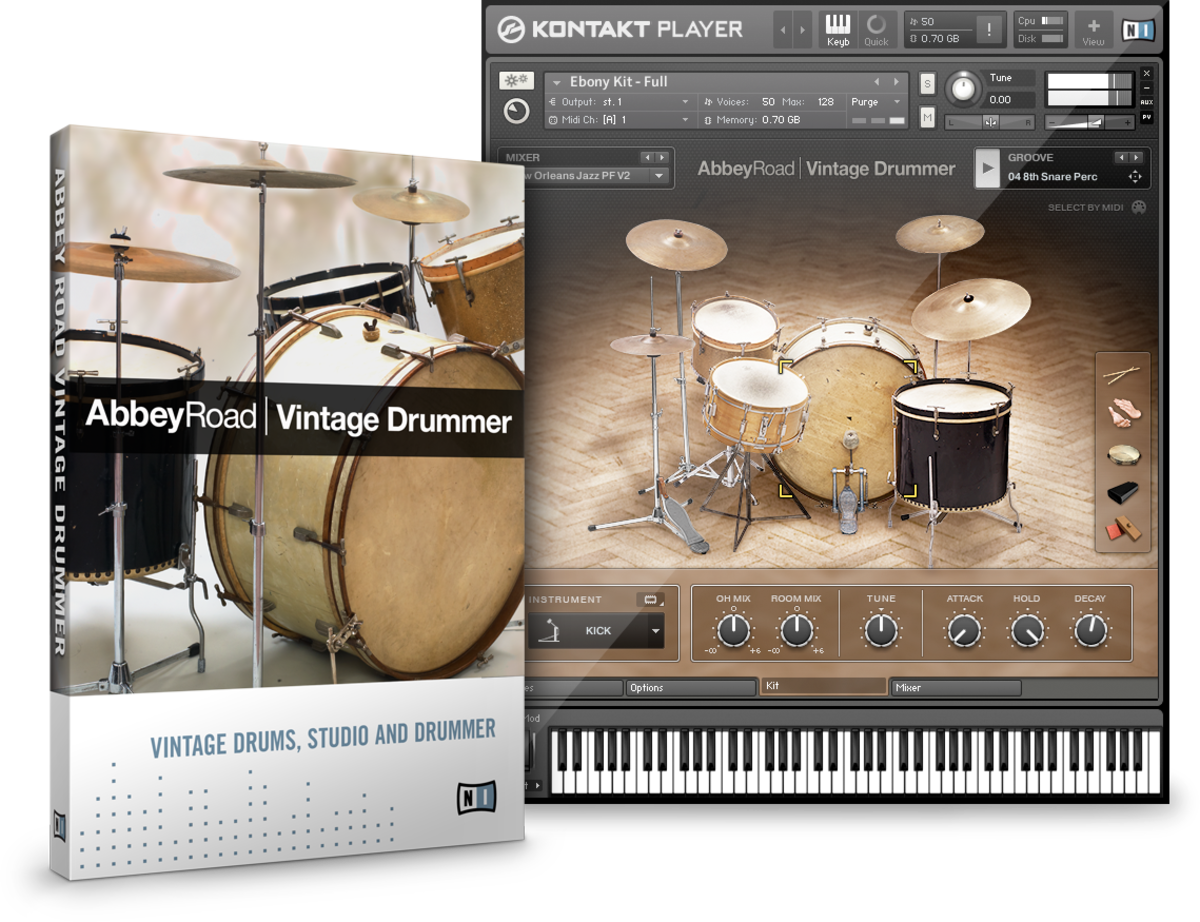This screenshot has width=1200, height=922.
Task: Expand the Midi Ch channel selector
Action: (685, 120)
